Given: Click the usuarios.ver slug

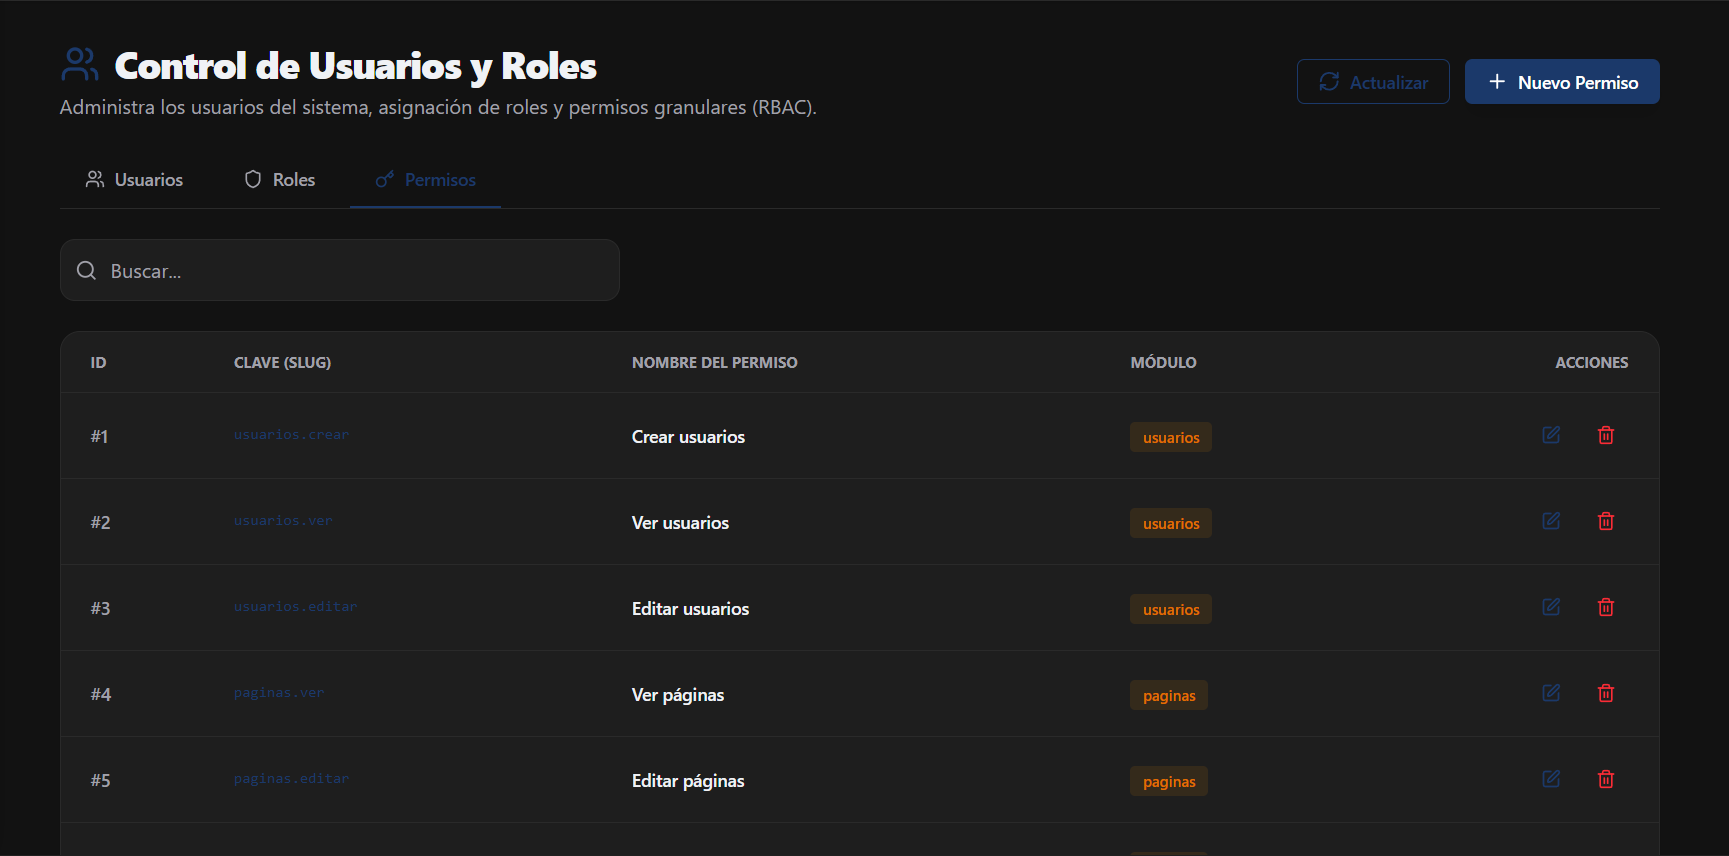Looking at the screenshot, I should pos(283,521).
